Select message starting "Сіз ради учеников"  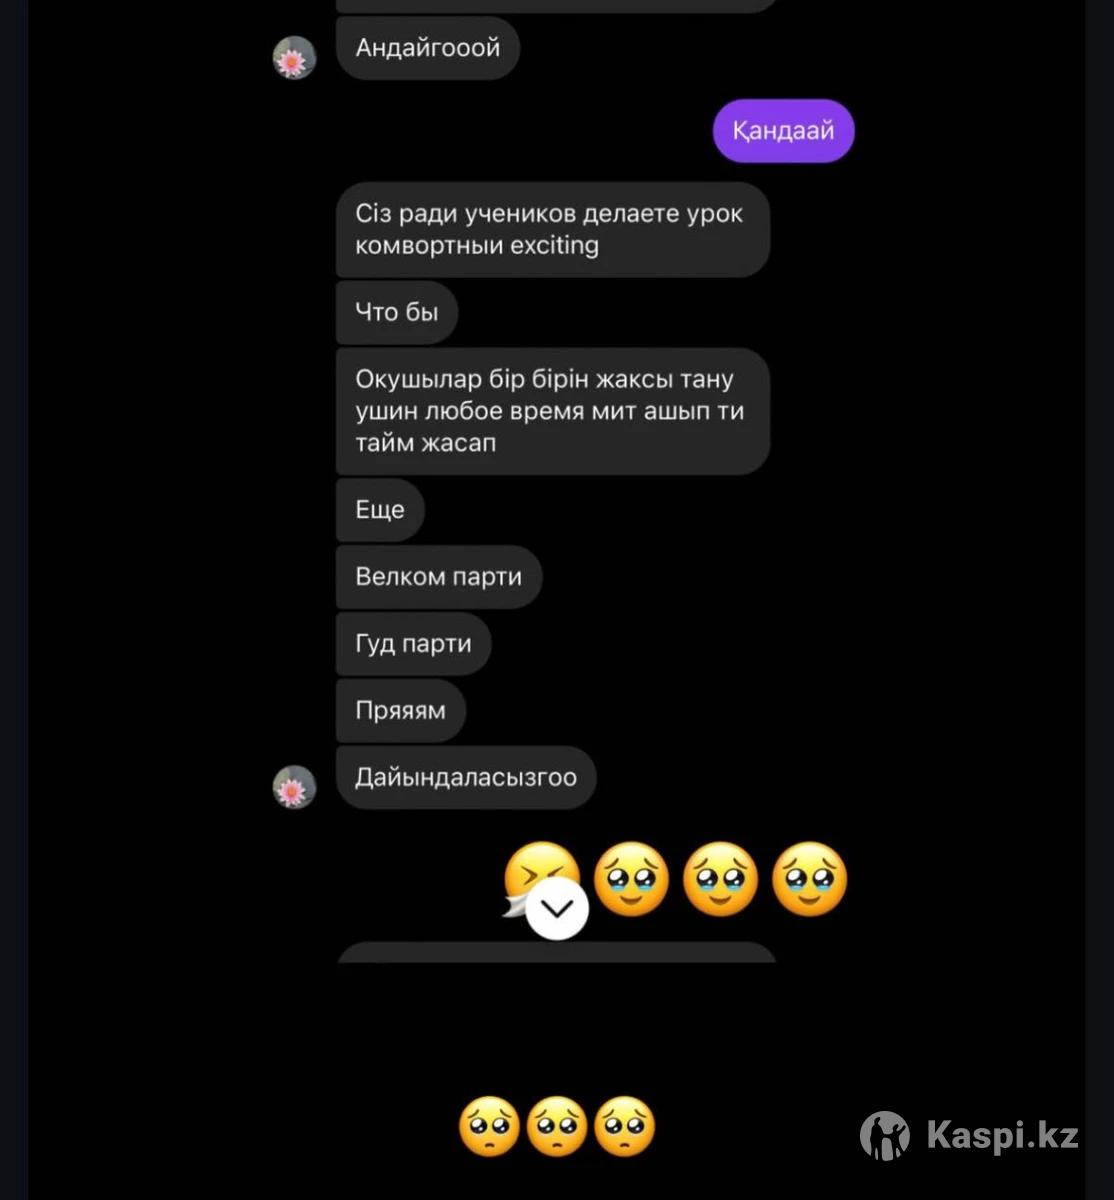pos(551,229)
